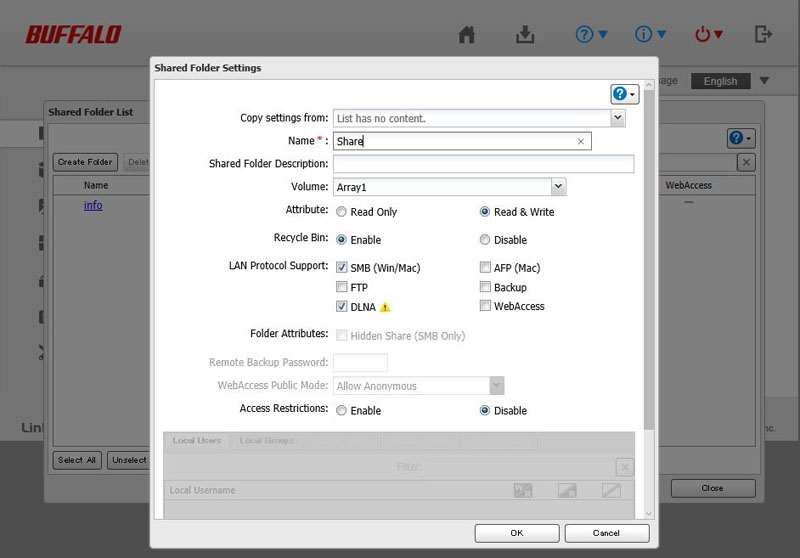The image size is (800, 558).
Task: Open the English language selector
Action: tap(720, 81)
